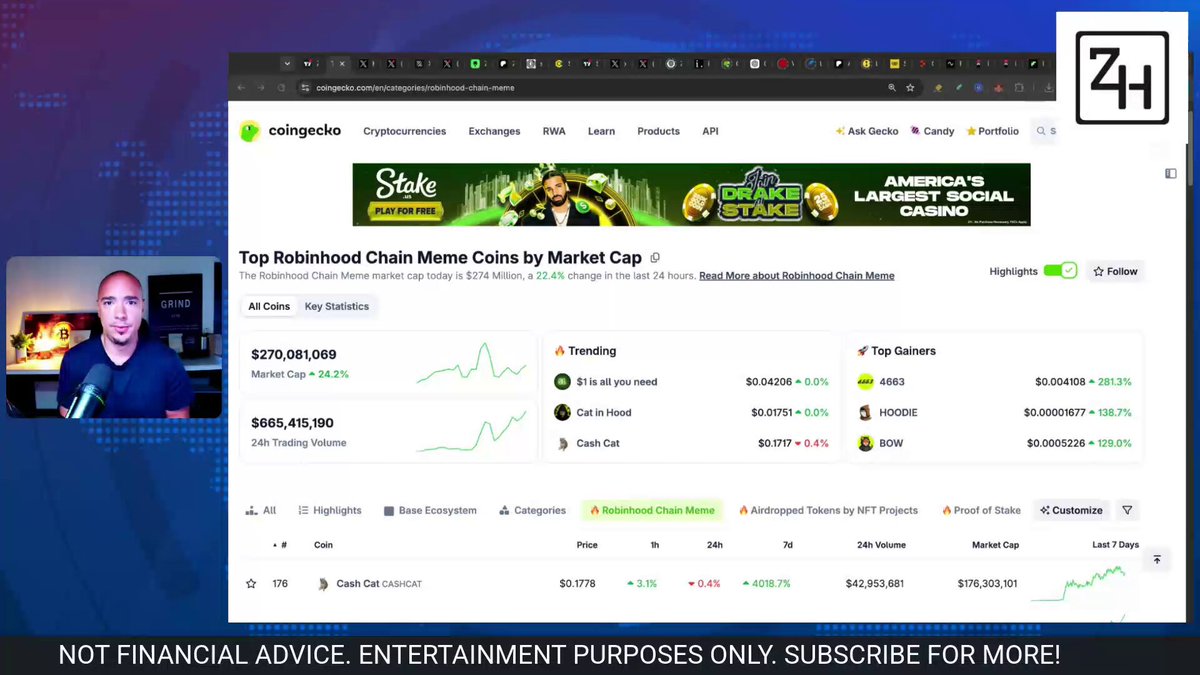This screenshot has width=1200, height=675.
Task: Click the Stake Drake casino banner ad
Action: 691,194
